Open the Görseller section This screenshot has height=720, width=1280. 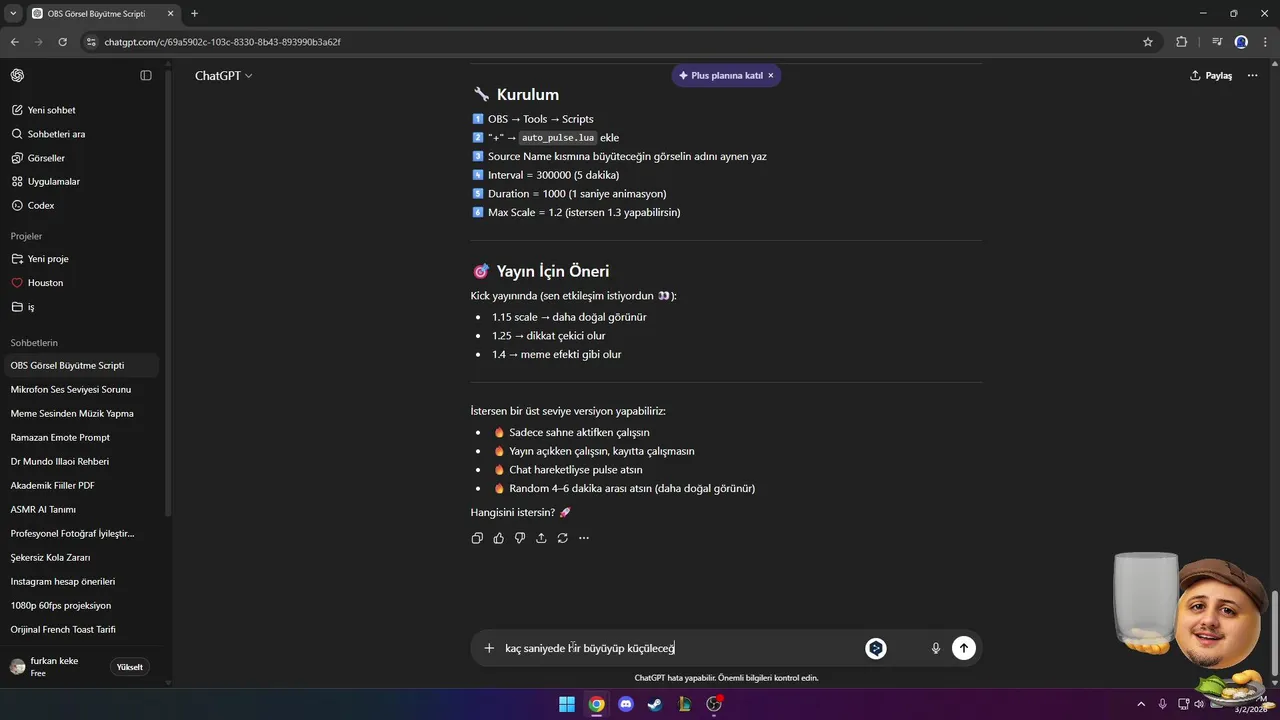pos(80,158)
